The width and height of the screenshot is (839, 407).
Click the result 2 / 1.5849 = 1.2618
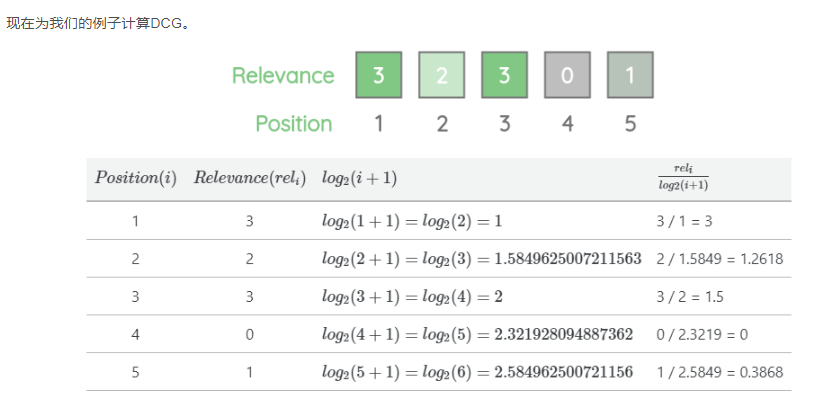(x=720, y=259)
